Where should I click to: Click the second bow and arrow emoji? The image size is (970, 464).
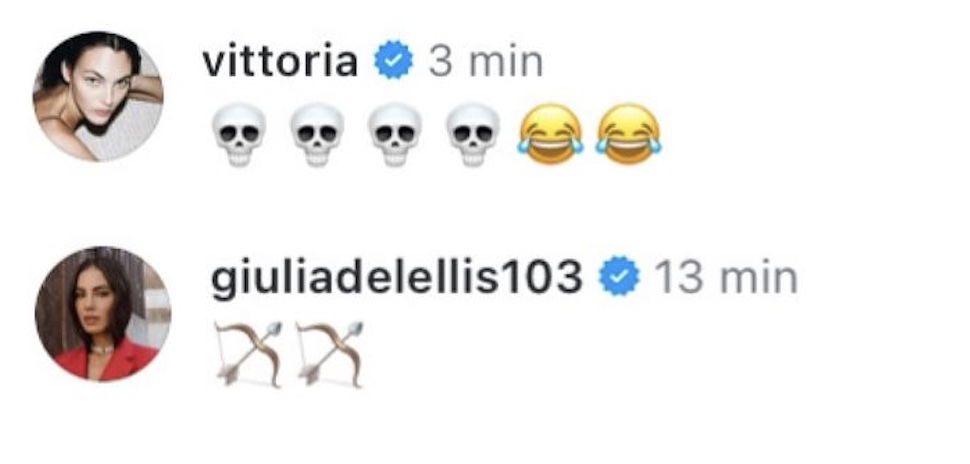(x=330, y=354)
